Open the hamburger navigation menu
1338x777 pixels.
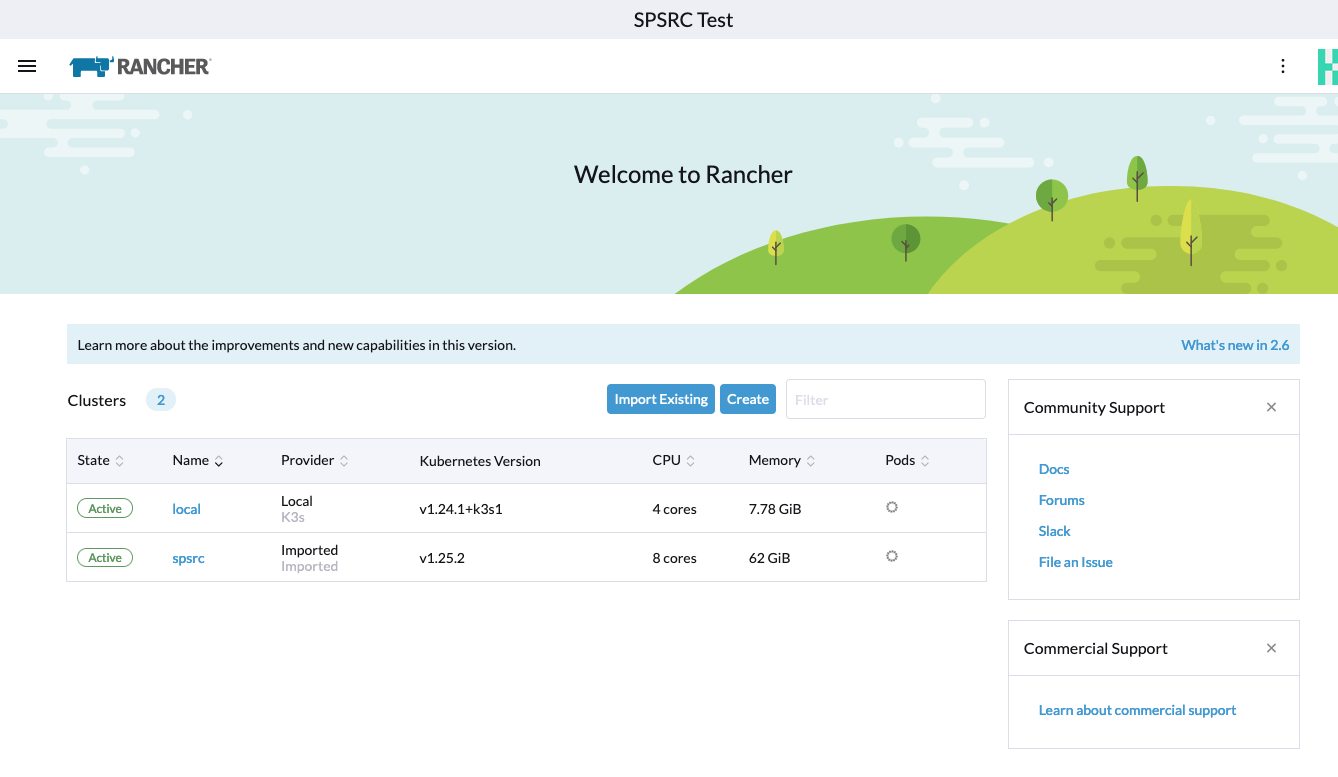click(27, 66)
